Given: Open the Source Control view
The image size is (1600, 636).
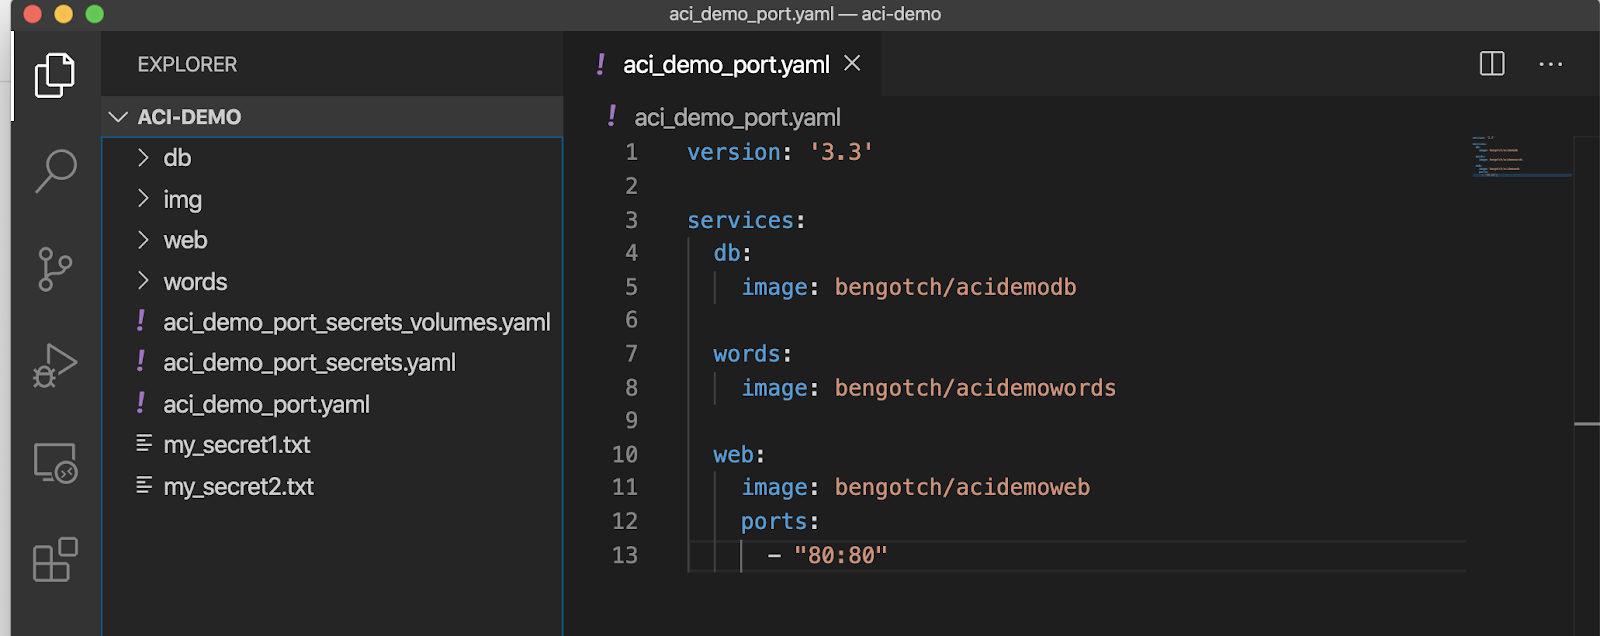Looking at the screenshot, I should tap(55, 269).
